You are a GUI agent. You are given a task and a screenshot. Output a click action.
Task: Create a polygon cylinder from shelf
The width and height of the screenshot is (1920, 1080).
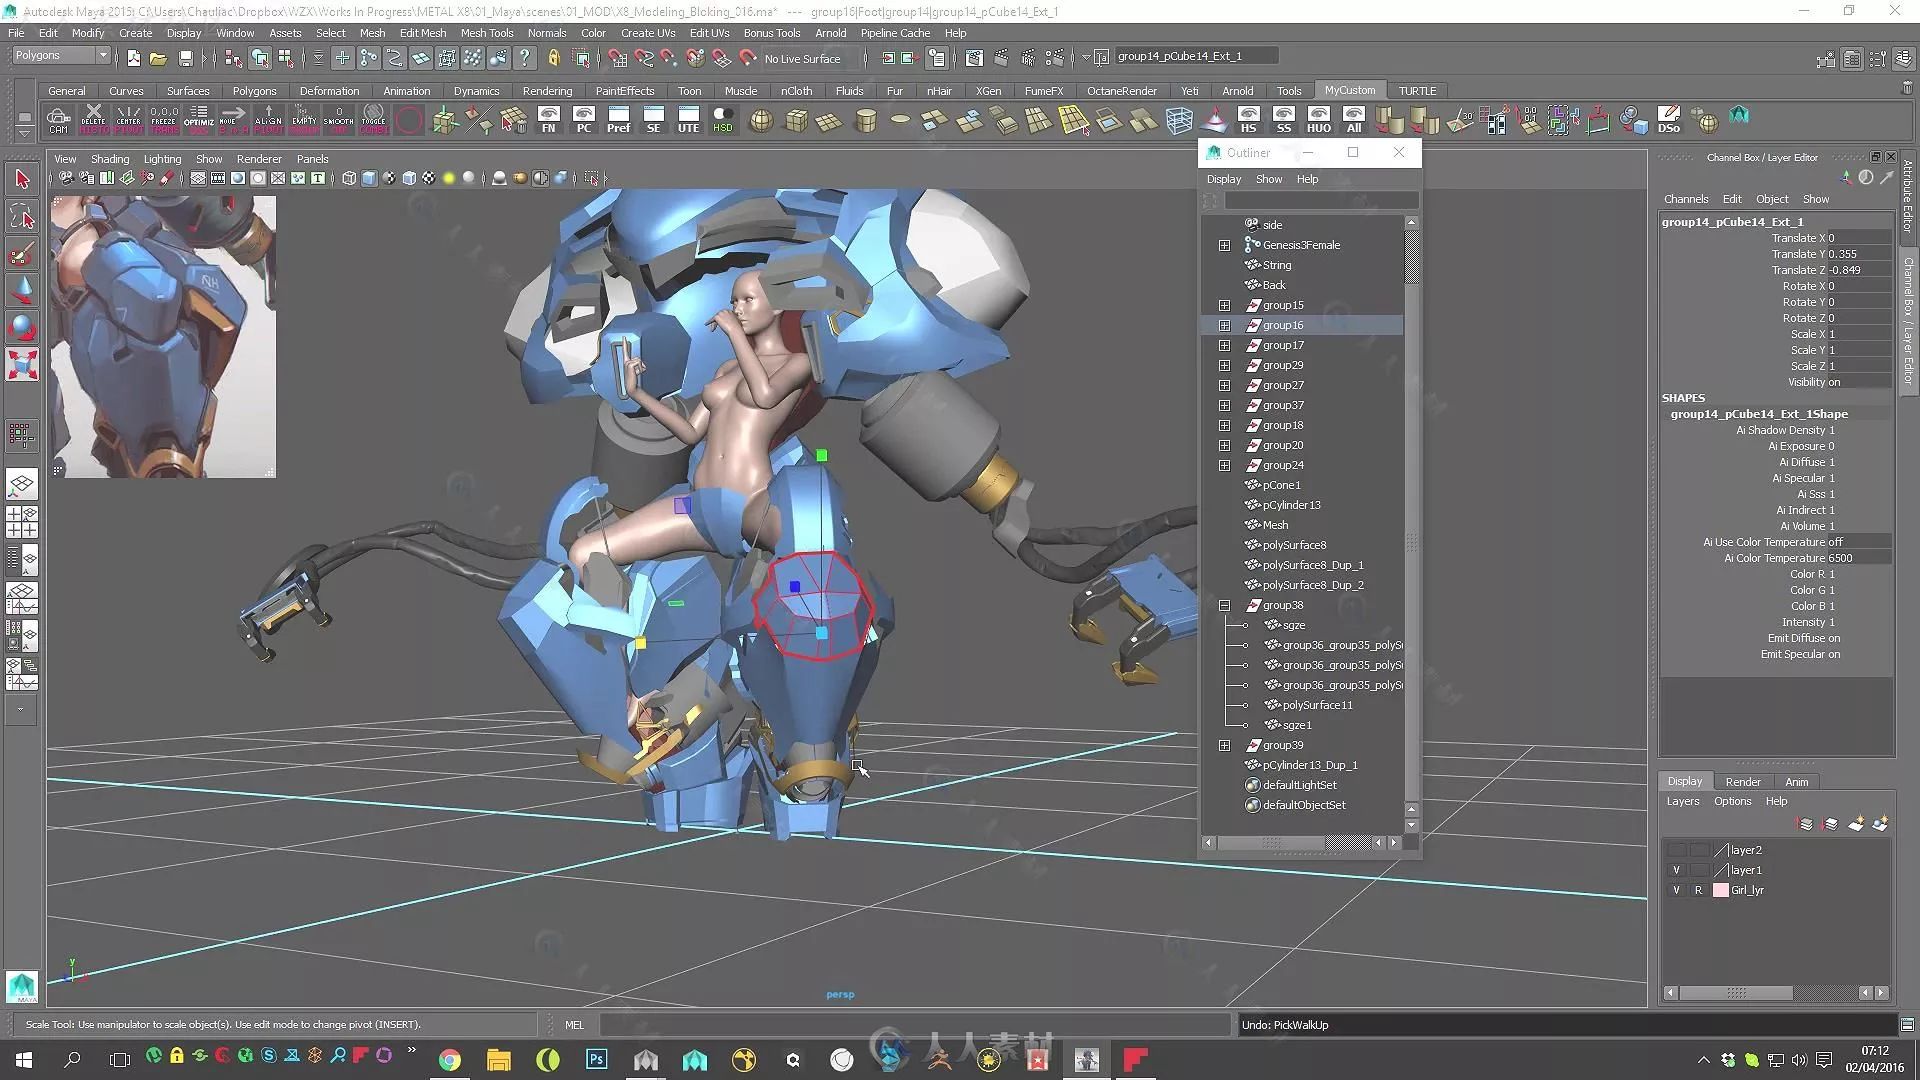coord(866,121)
